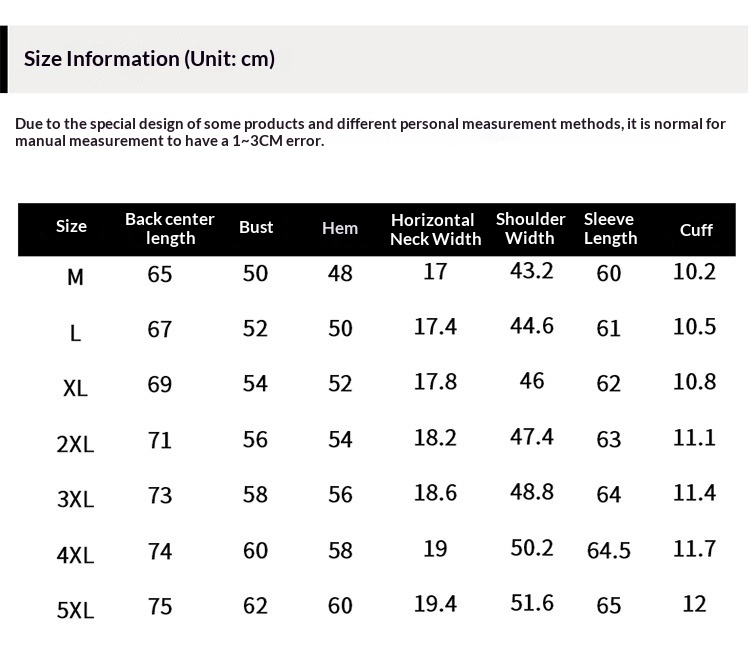Click the XL size row label
The height and width of the screenshot is (665, 750).
[75, 388]
